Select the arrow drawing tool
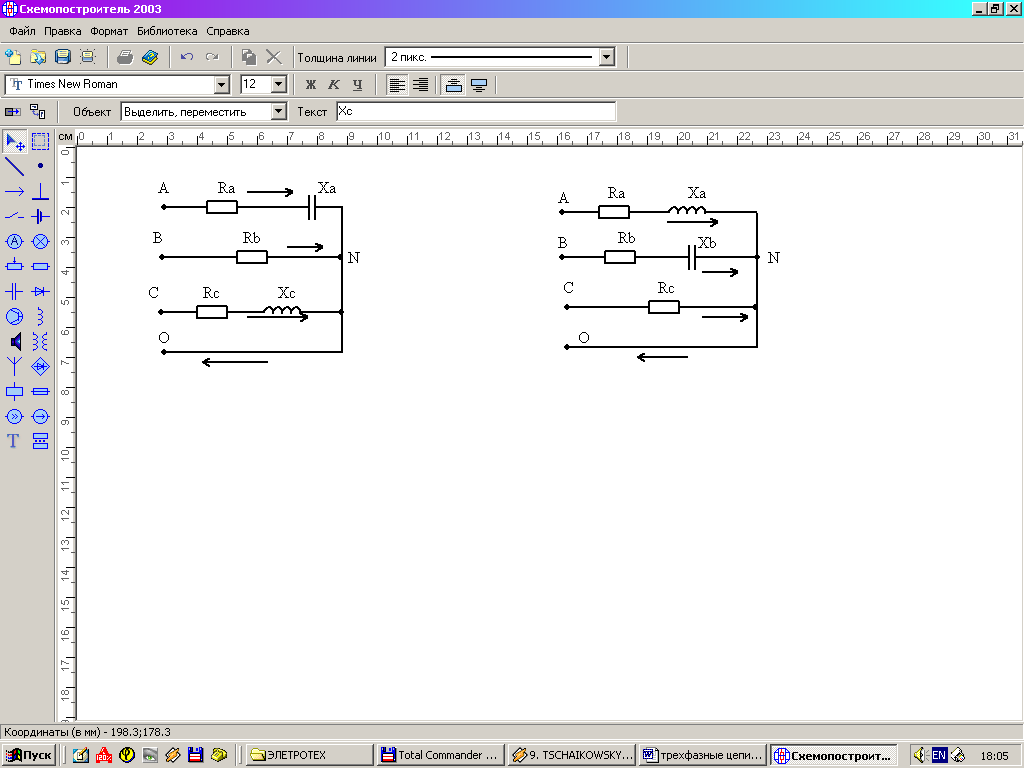 click(14, 192)
